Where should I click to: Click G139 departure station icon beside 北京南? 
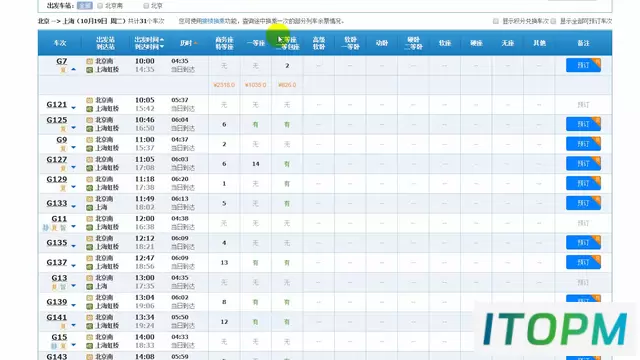89,298
